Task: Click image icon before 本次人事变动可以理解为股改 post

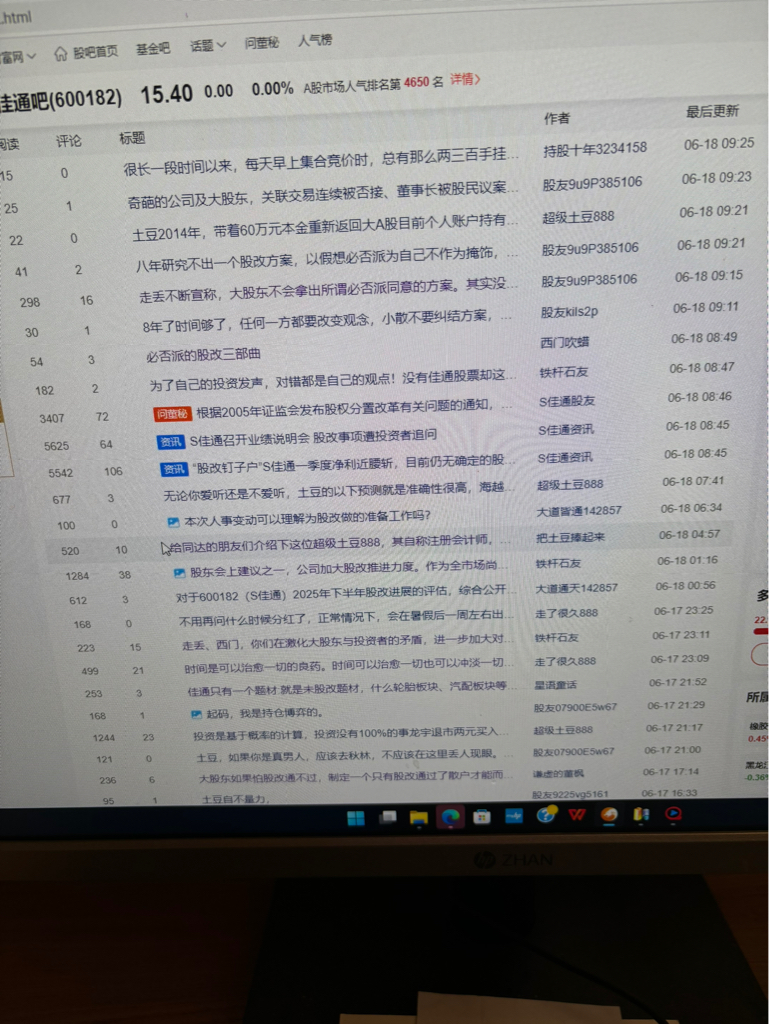Action: (173, 522)
